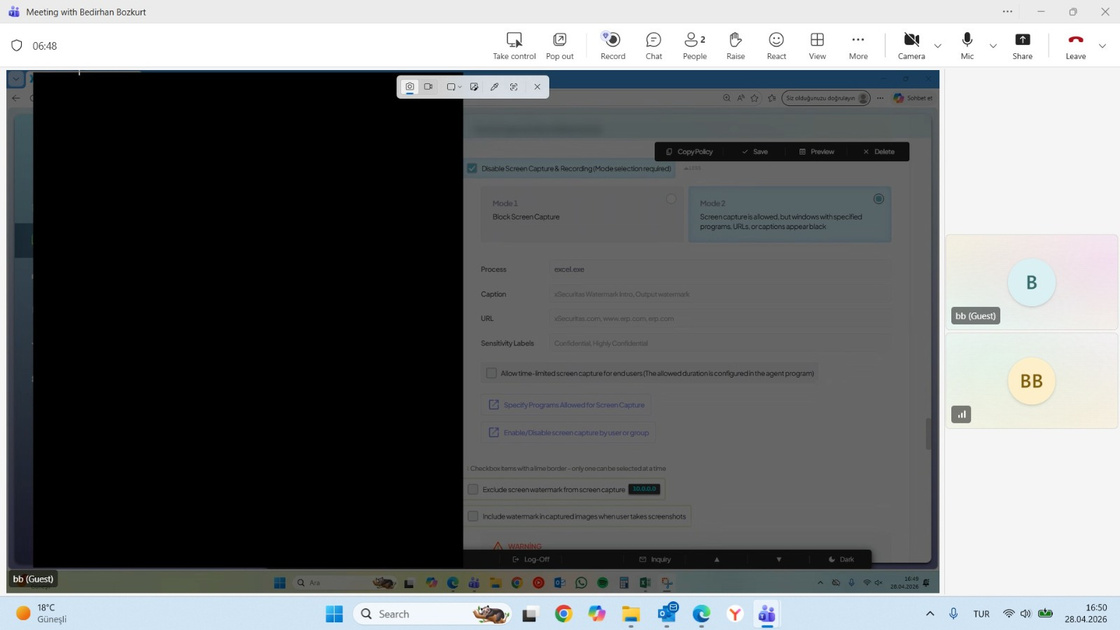The image size is (1120, 630).
Task: Click Save in the policy toolbar
Action: pyautogui.click(x=755, y=151)
